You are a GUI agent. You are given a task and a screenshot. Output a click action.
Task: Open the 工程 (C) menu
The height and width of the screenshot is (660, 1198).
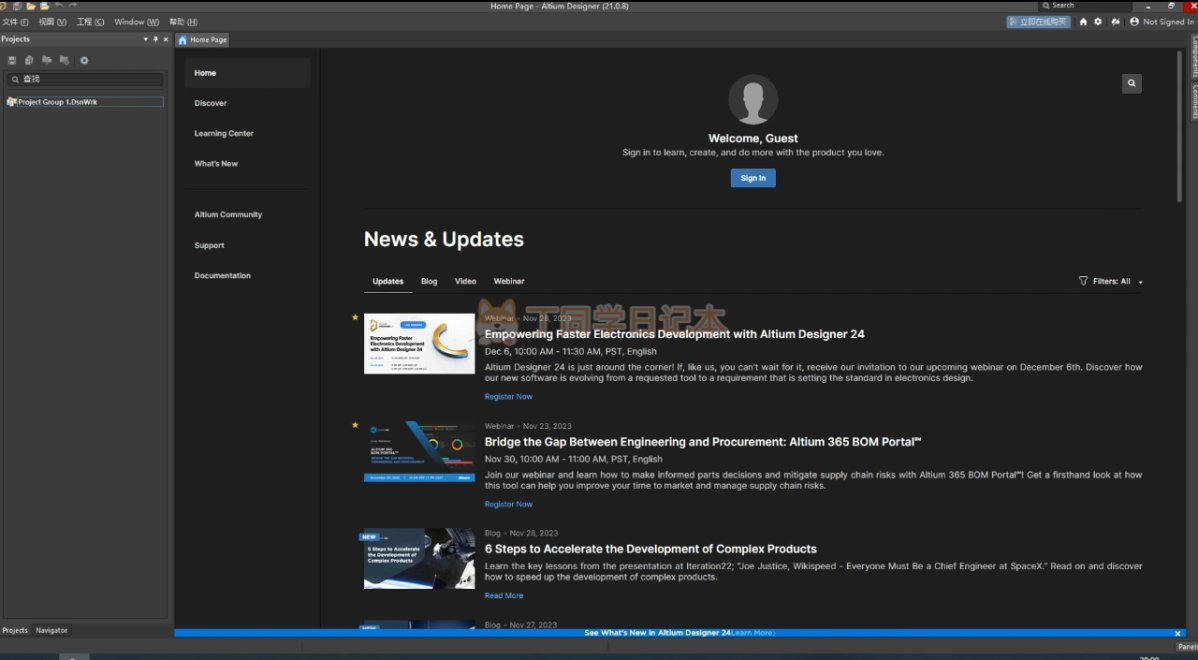point(90,22)
